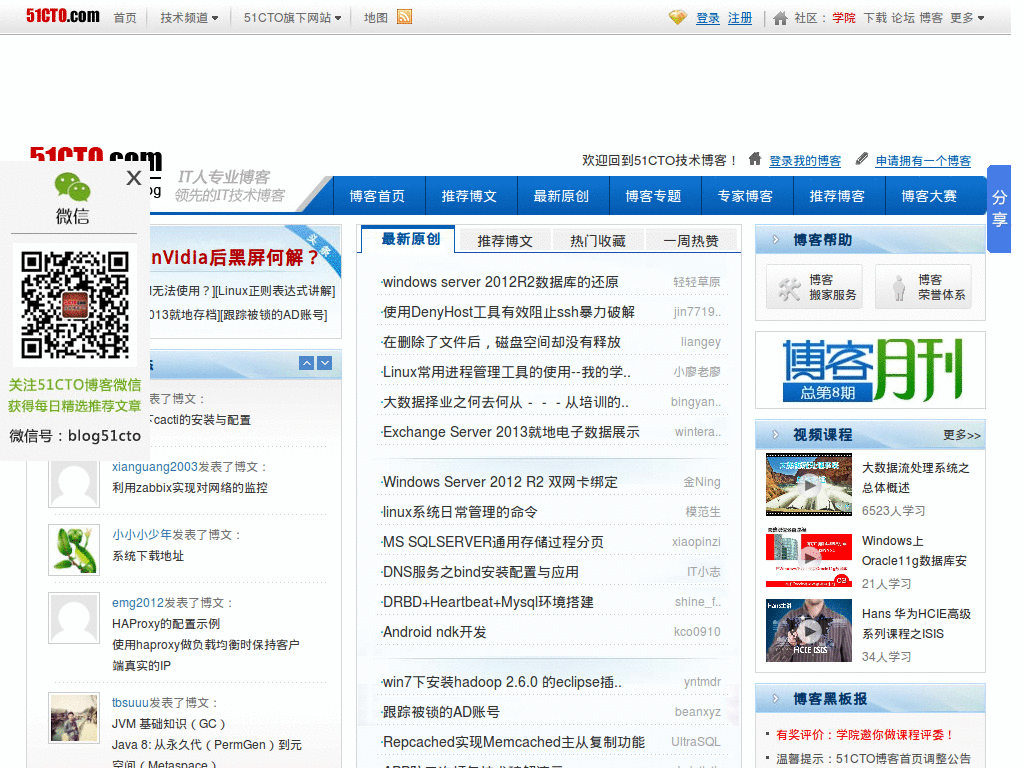
Task: Open 推荐博客 in navigation bar
Action: coord(837,196)
